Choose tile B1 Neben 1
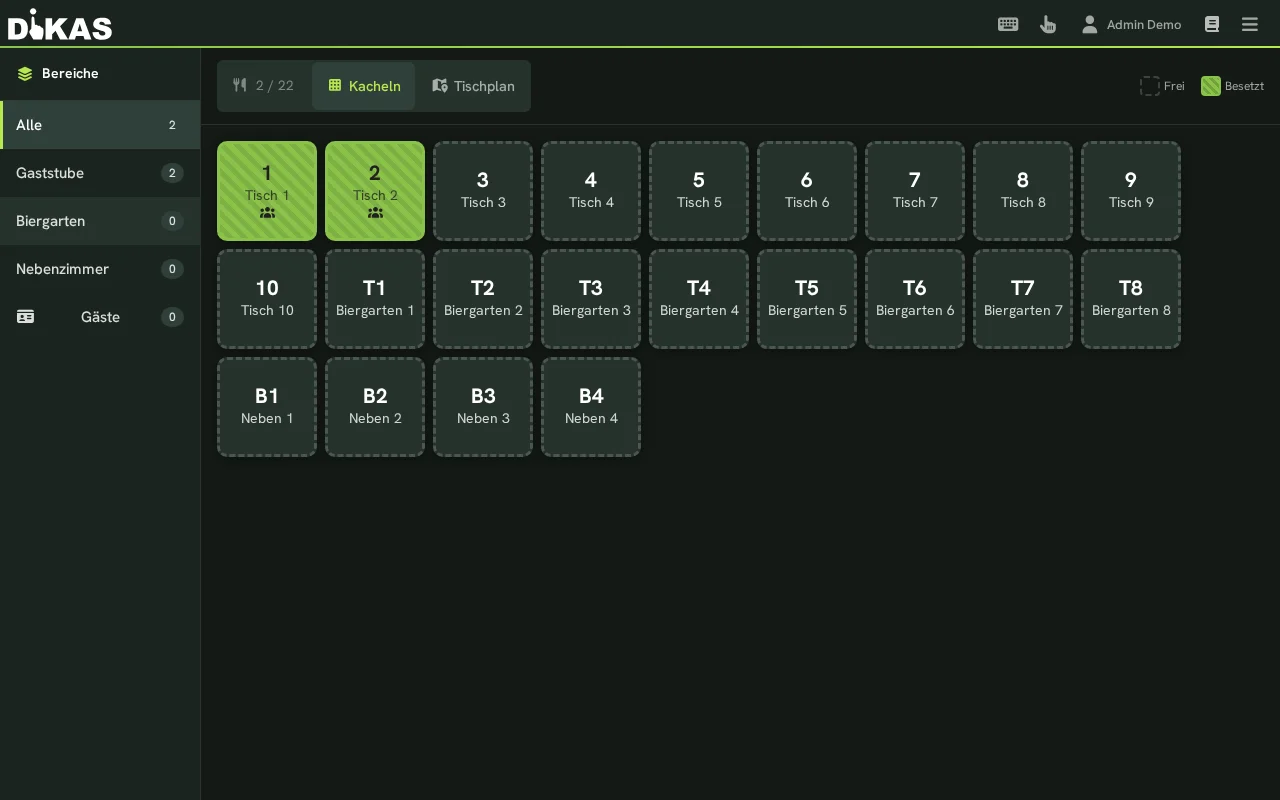Viewport: 1280px width, 800px height. pos(267,407)
